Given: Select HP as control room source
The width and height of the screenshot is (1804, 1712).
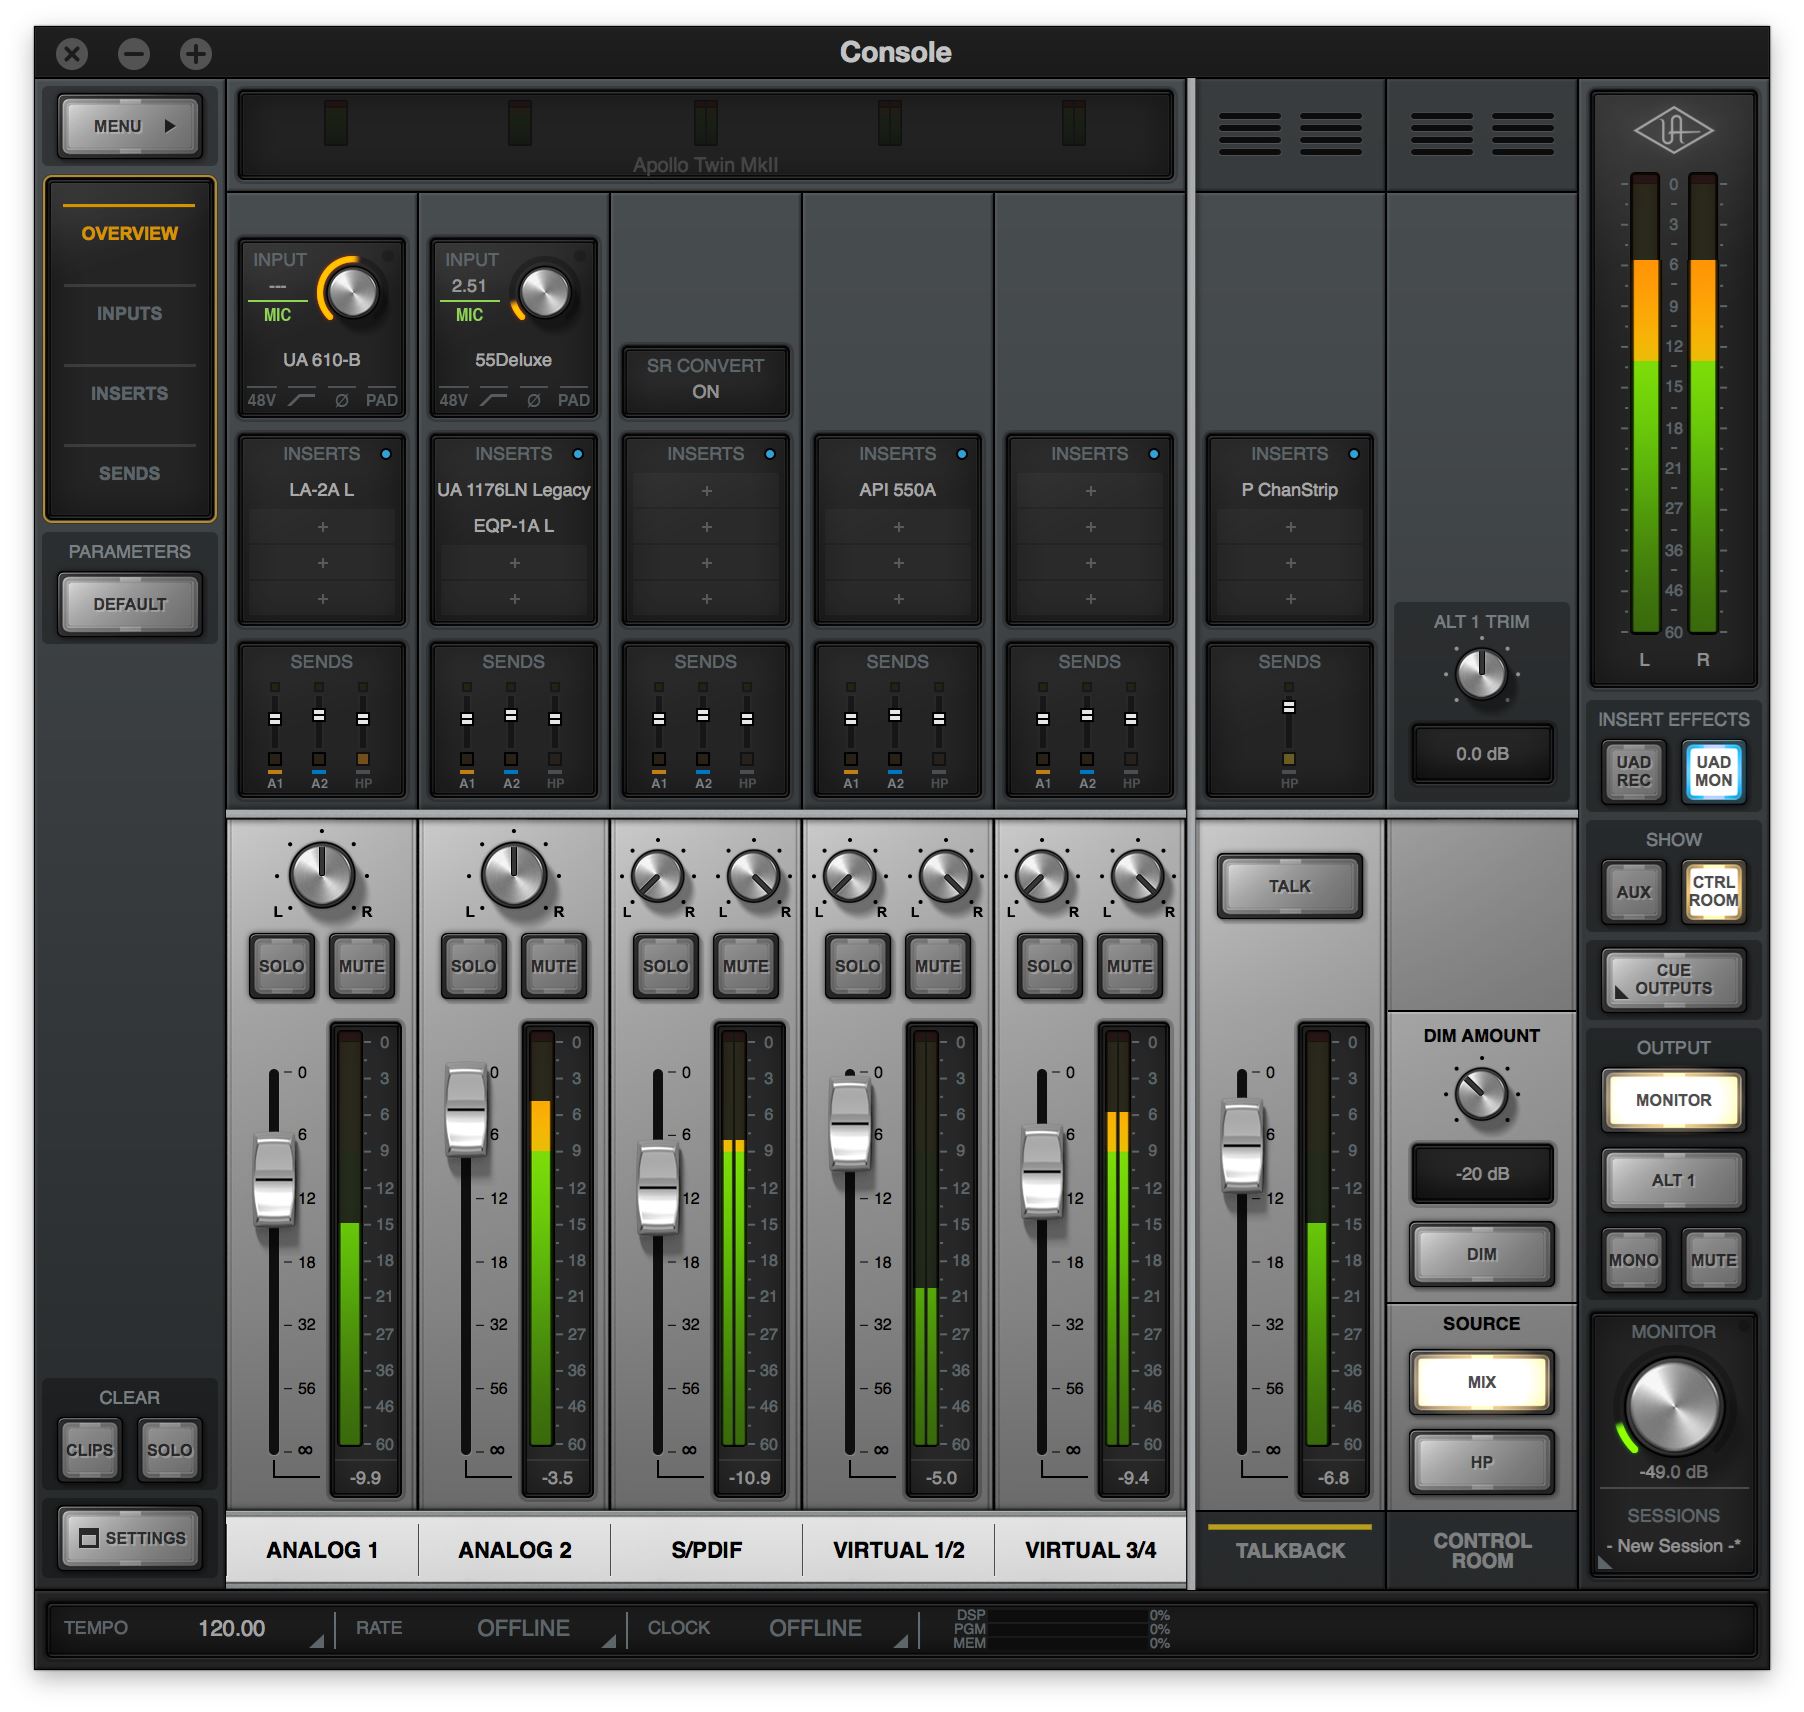Looking at the screenshot, I should [1481, 1462].
